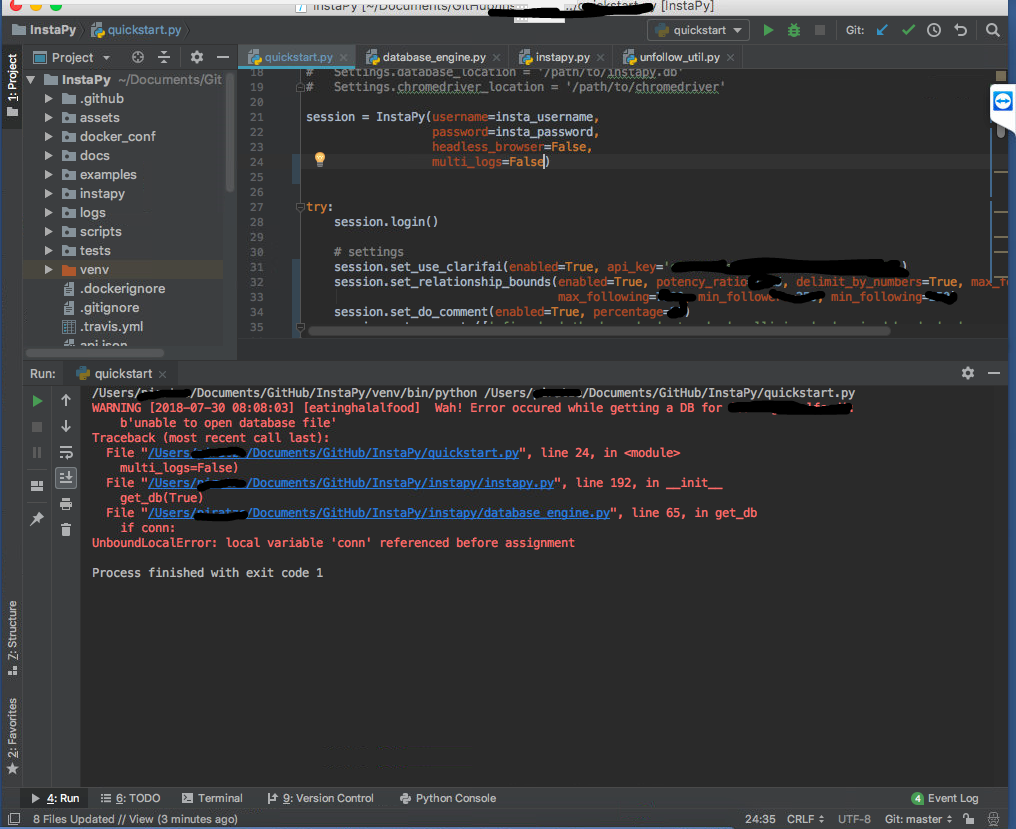Locate current file with the Project panel target icon

[x=137, y=57]
